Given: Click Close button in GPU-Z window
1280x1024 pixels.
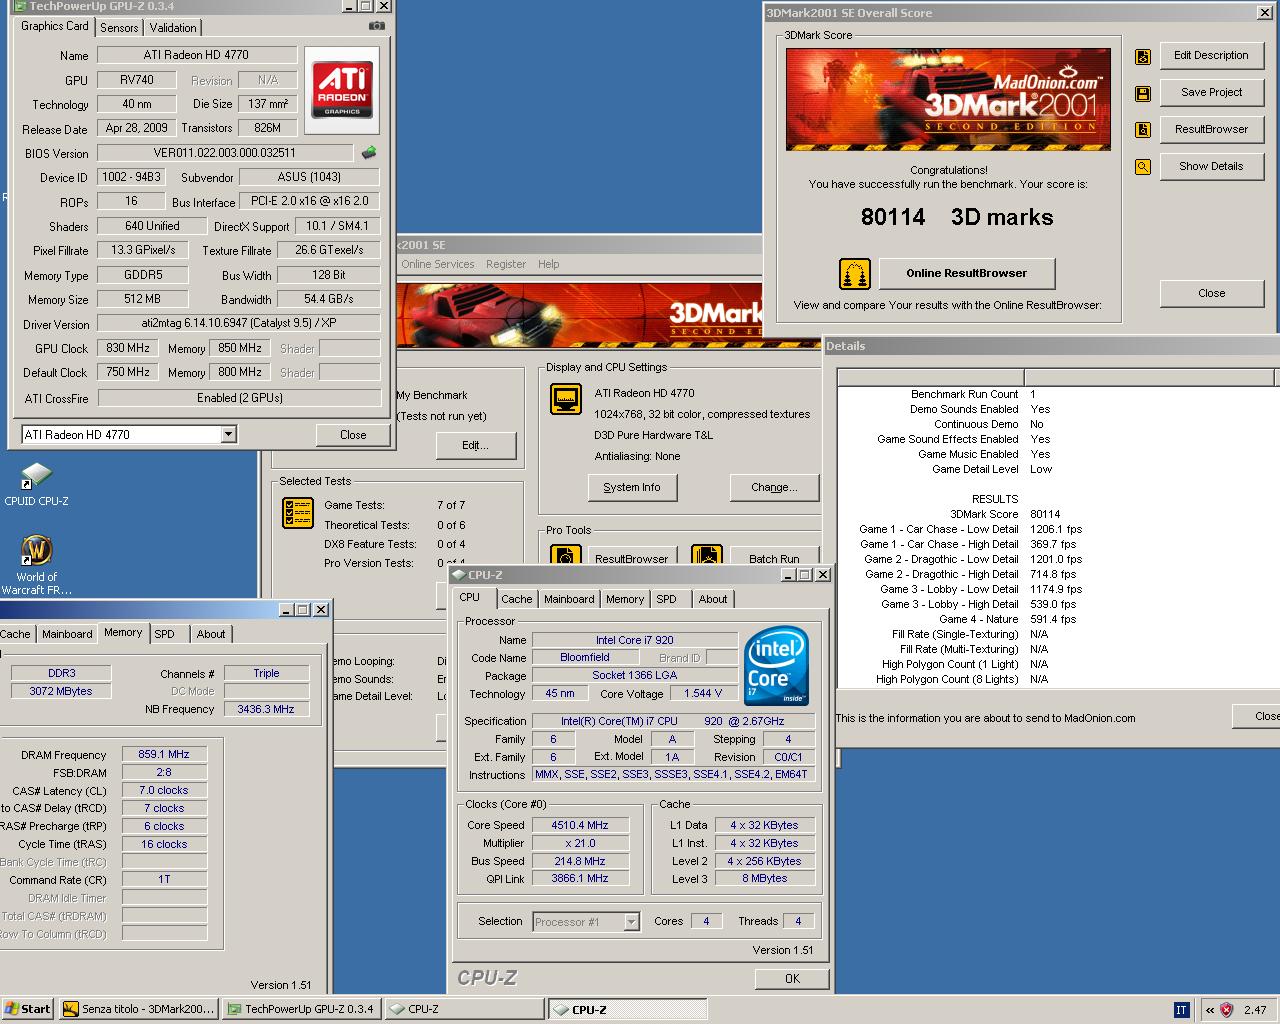Looking at the screenshot, I should pos(353,435).
